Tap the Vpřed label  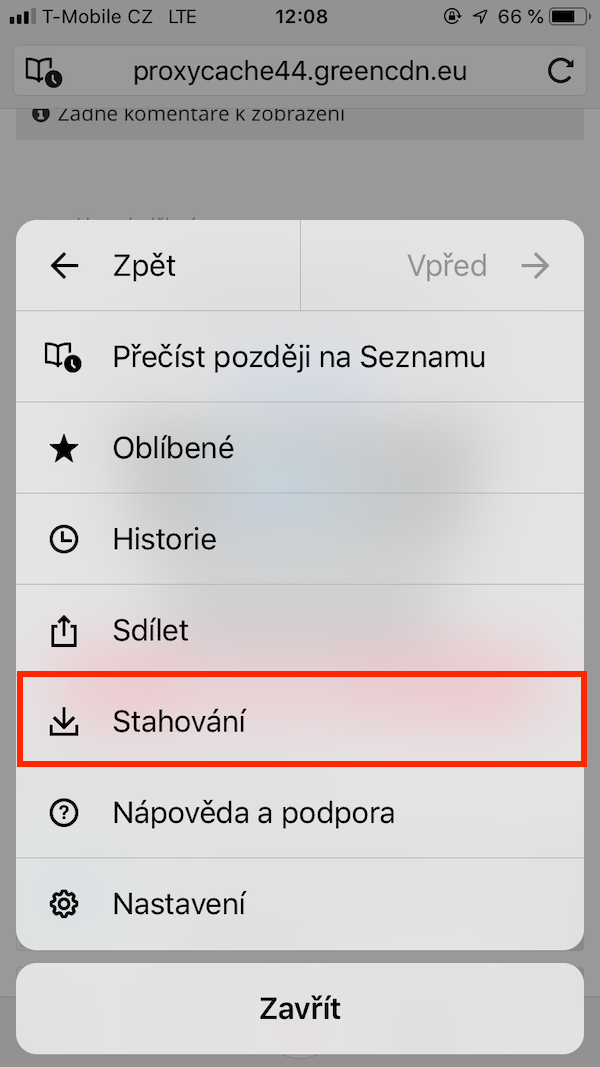(x=447, y=266)
